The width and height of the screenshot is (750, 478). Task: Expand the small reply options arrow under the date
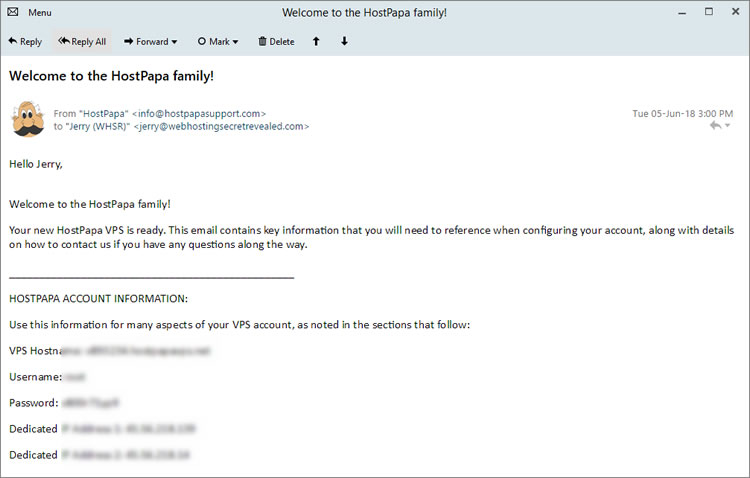[728, 126]
